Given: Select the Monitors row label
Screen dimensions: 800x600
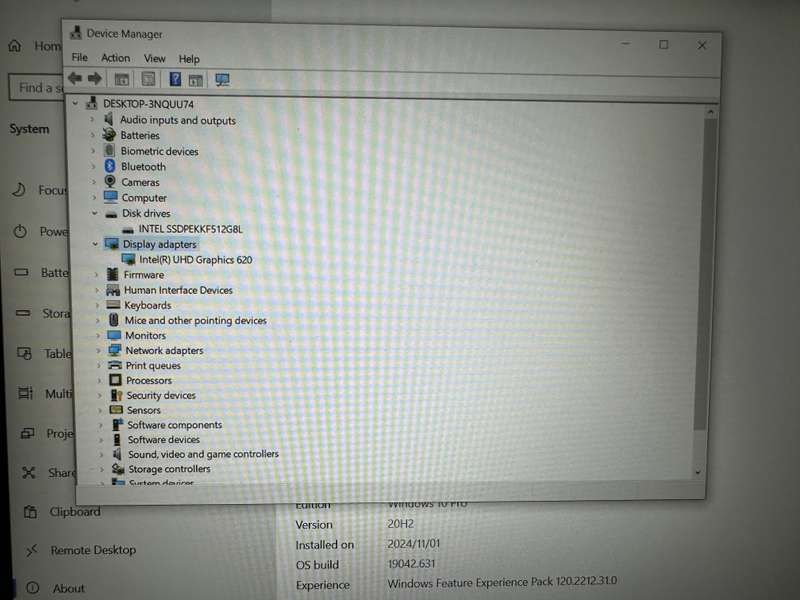Looking at the screenshot, I should (145, 335).
